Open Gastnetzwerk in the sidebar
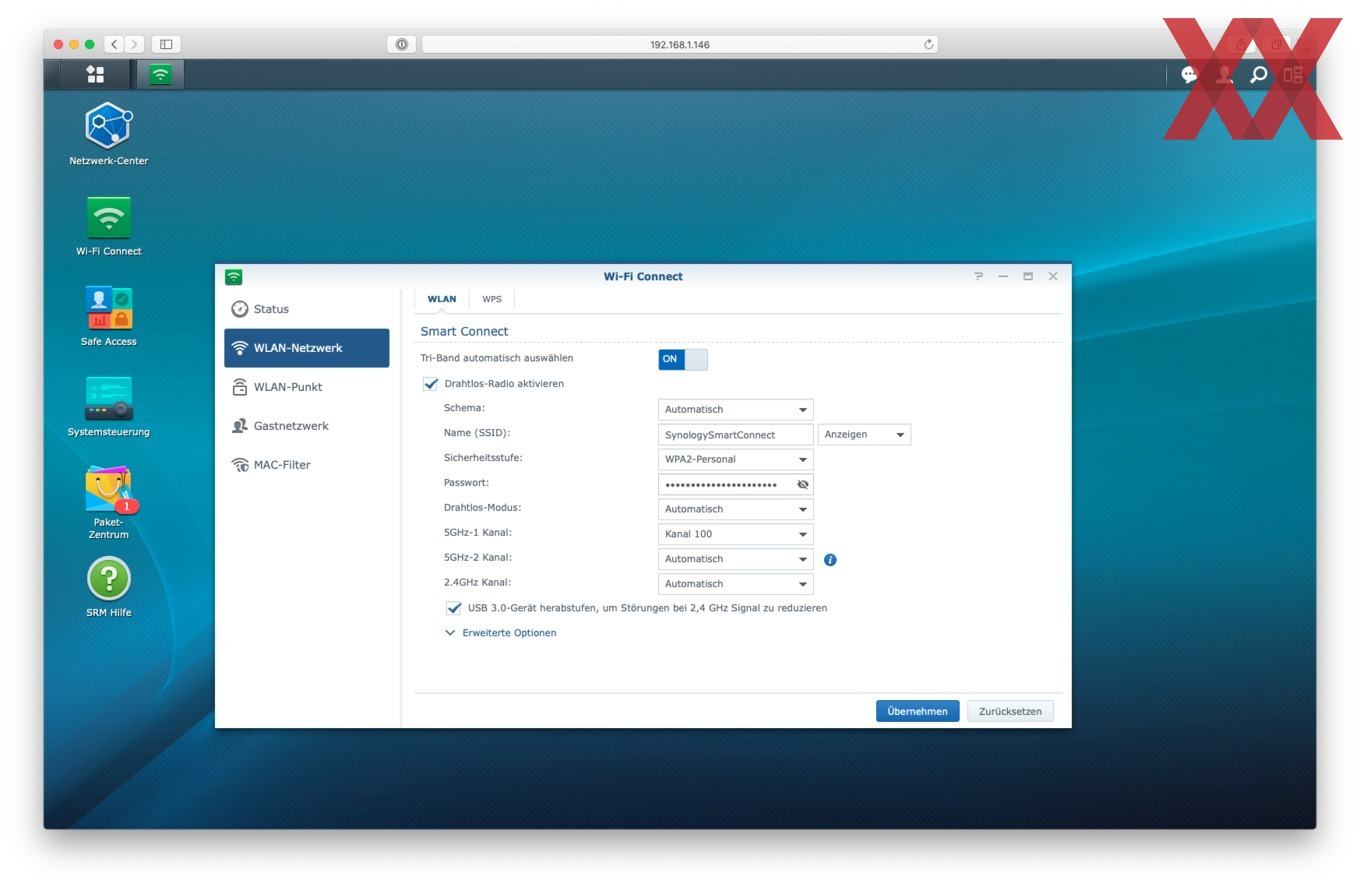This screenshot has width=1360, height=887. tap(306, 426)
